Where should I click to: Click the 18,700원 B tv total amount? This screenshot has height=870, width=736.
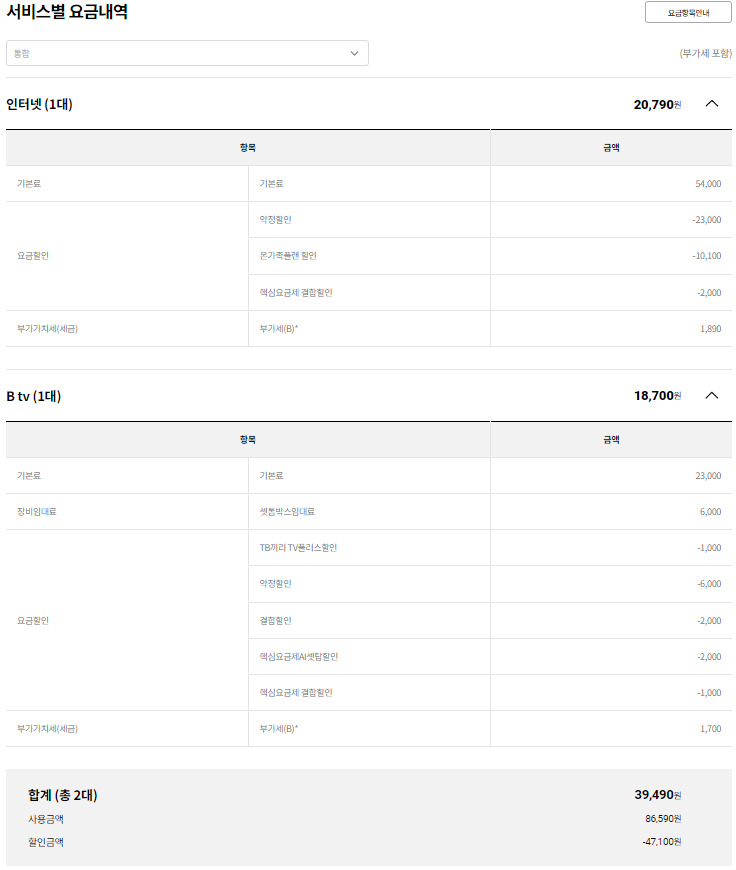(x=657, y=396)
